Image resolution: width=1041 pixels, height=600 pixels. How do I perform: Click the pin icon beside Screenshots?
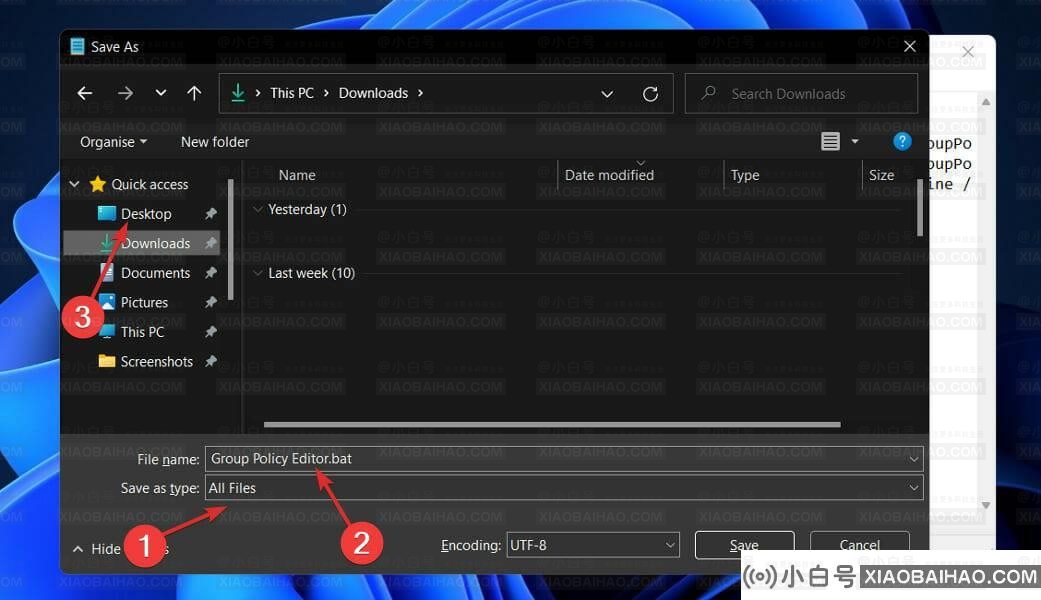pyautogui.click(x=210, y=361)
